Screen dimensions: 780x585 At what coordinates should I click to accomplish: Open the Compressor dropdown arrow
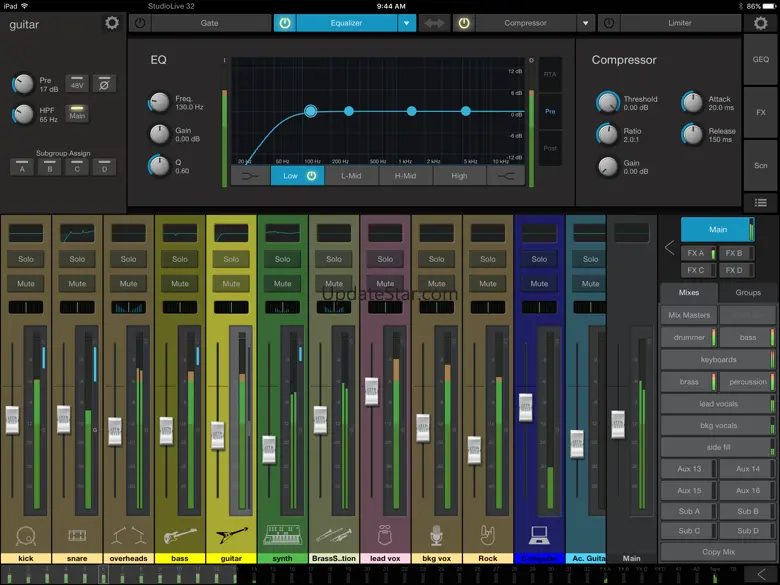coord(586,23)
